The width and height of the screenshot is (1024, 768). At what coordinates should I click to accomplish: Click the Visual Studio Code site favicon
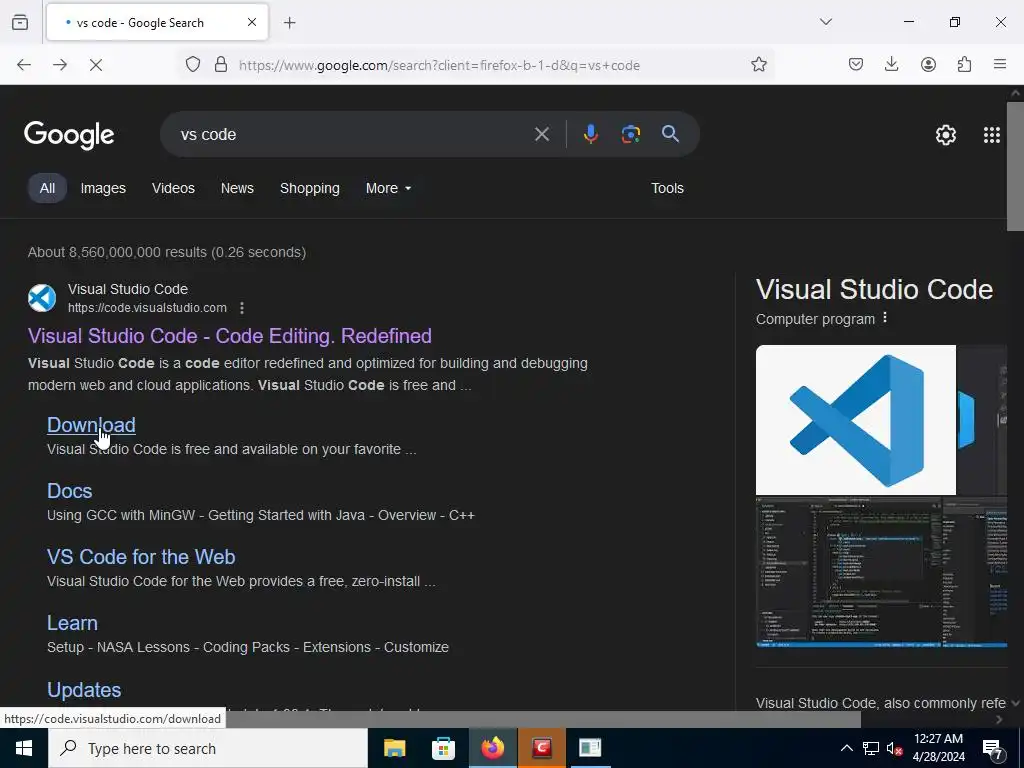(42, 298)
